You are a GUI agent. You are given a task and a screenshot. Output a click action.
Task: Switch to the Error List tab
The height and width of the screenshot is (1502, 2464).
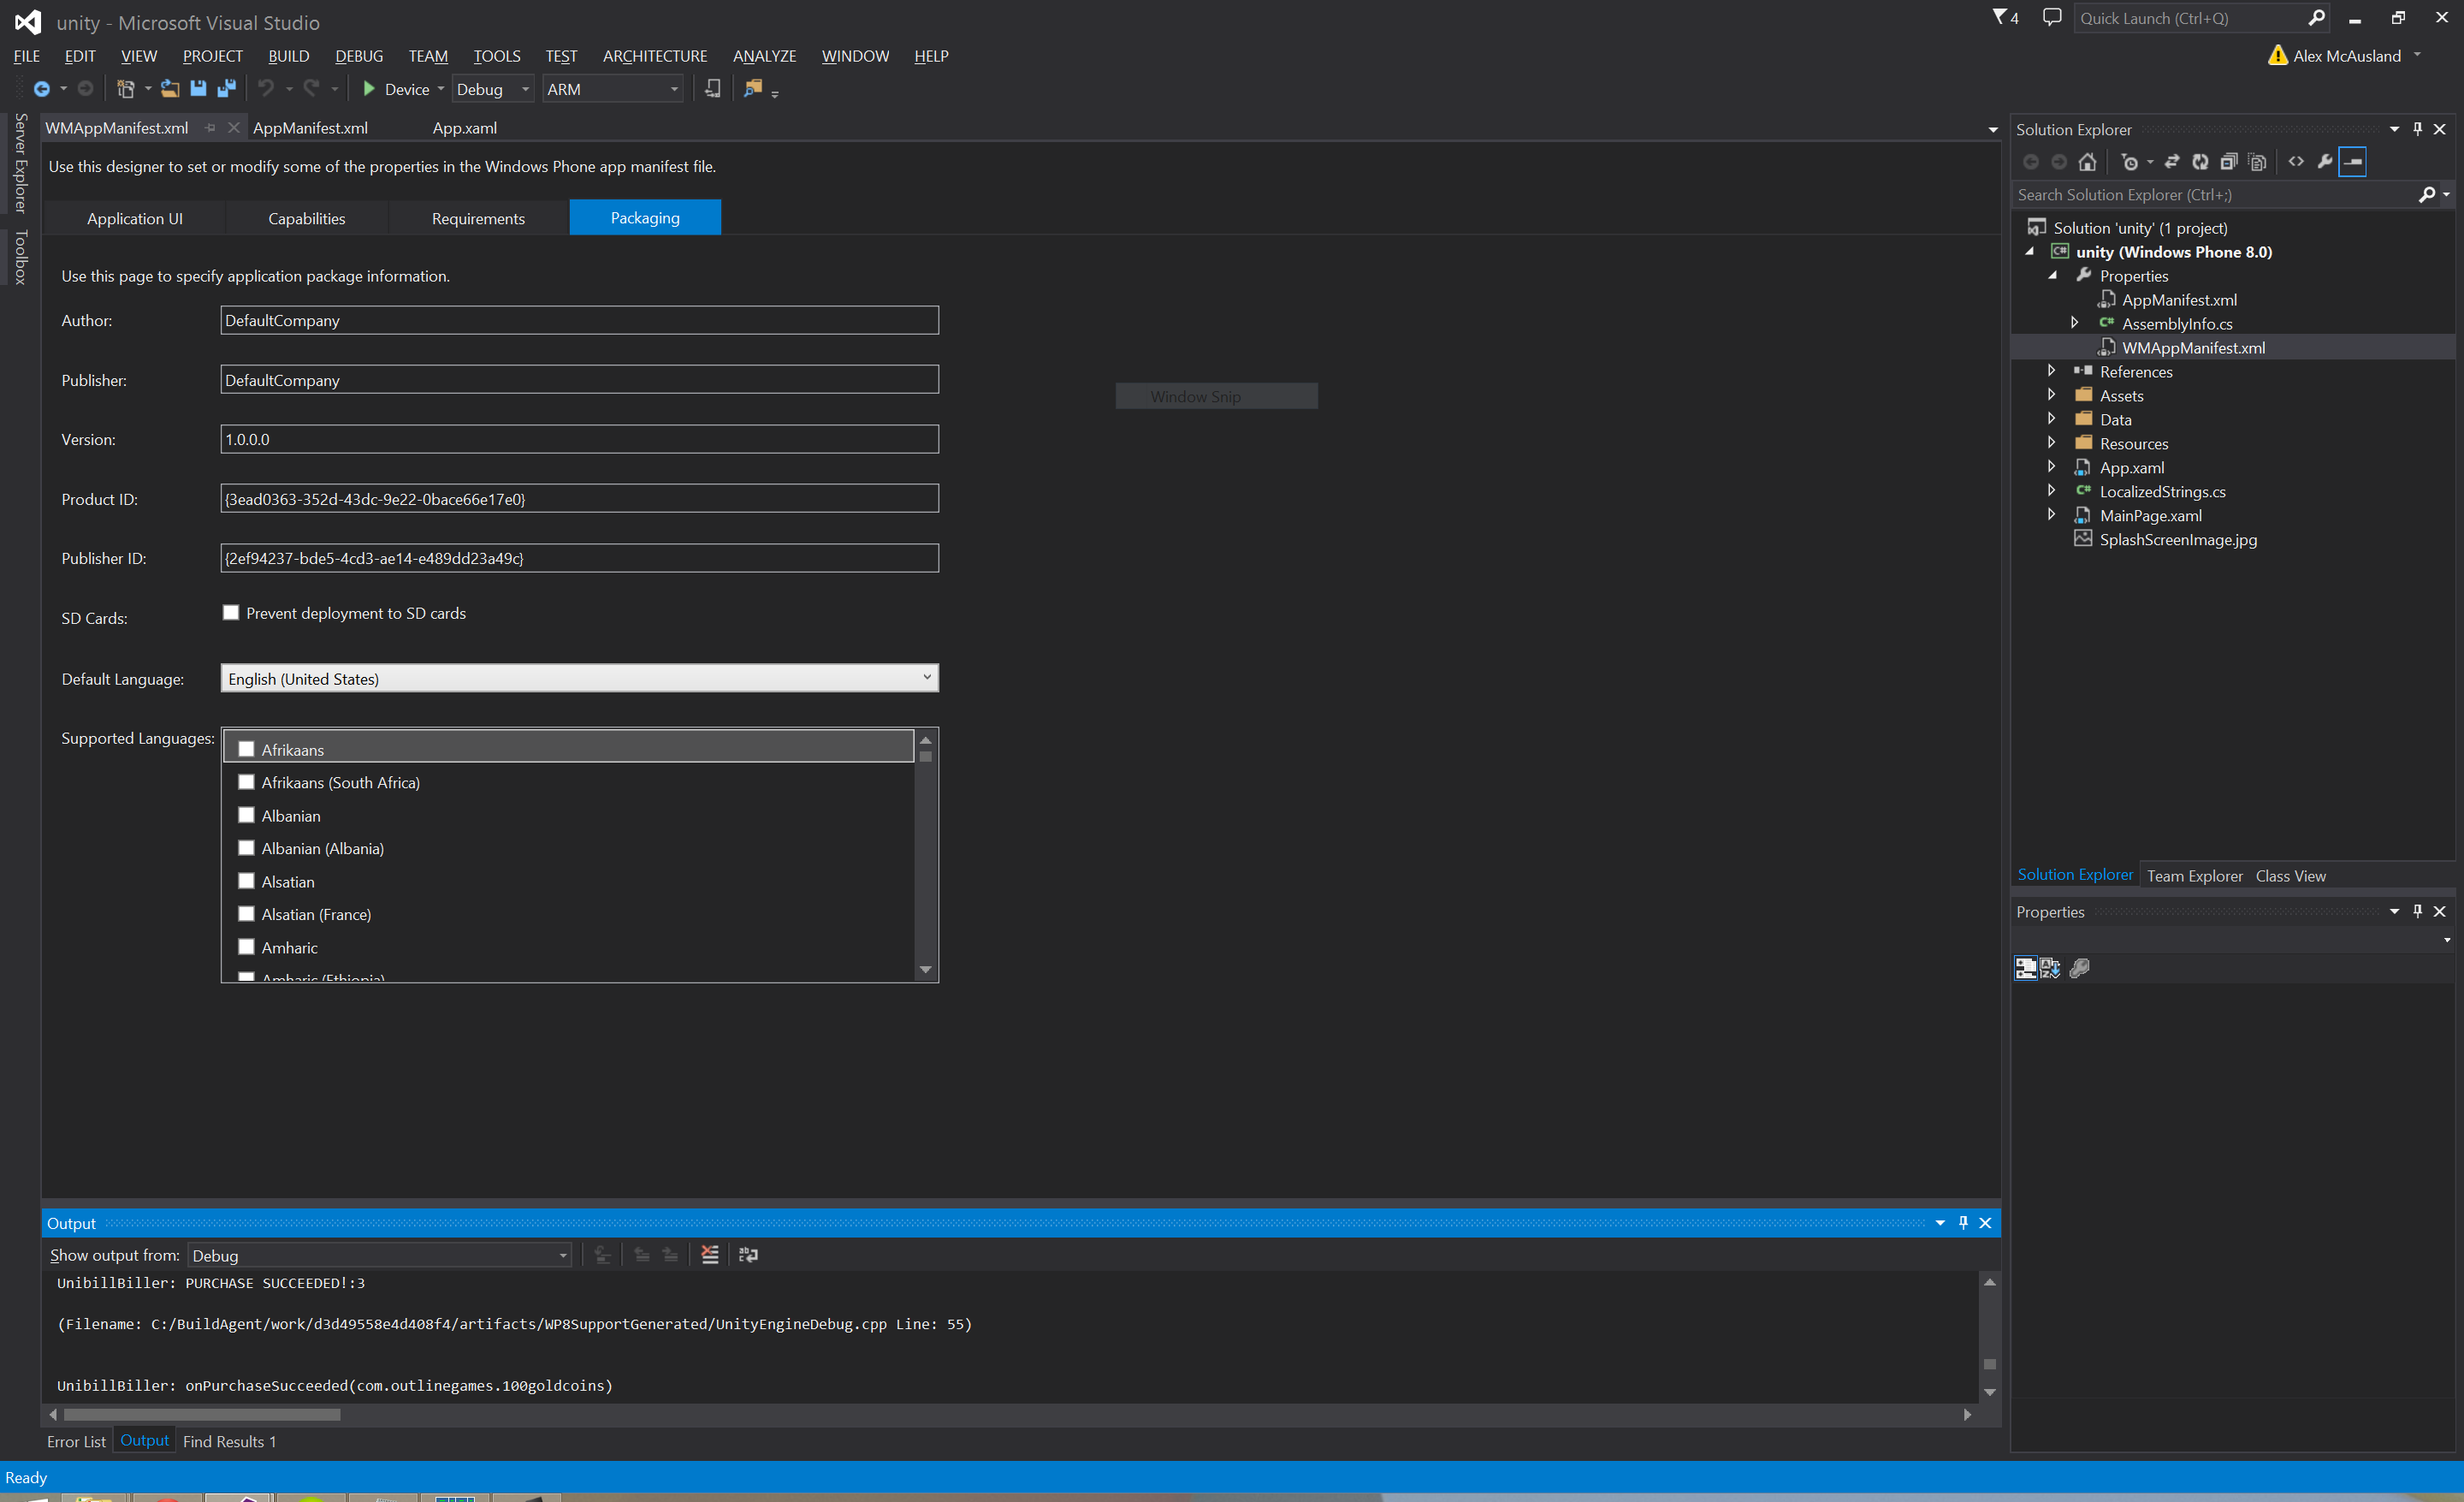(x=76, y=1441)
